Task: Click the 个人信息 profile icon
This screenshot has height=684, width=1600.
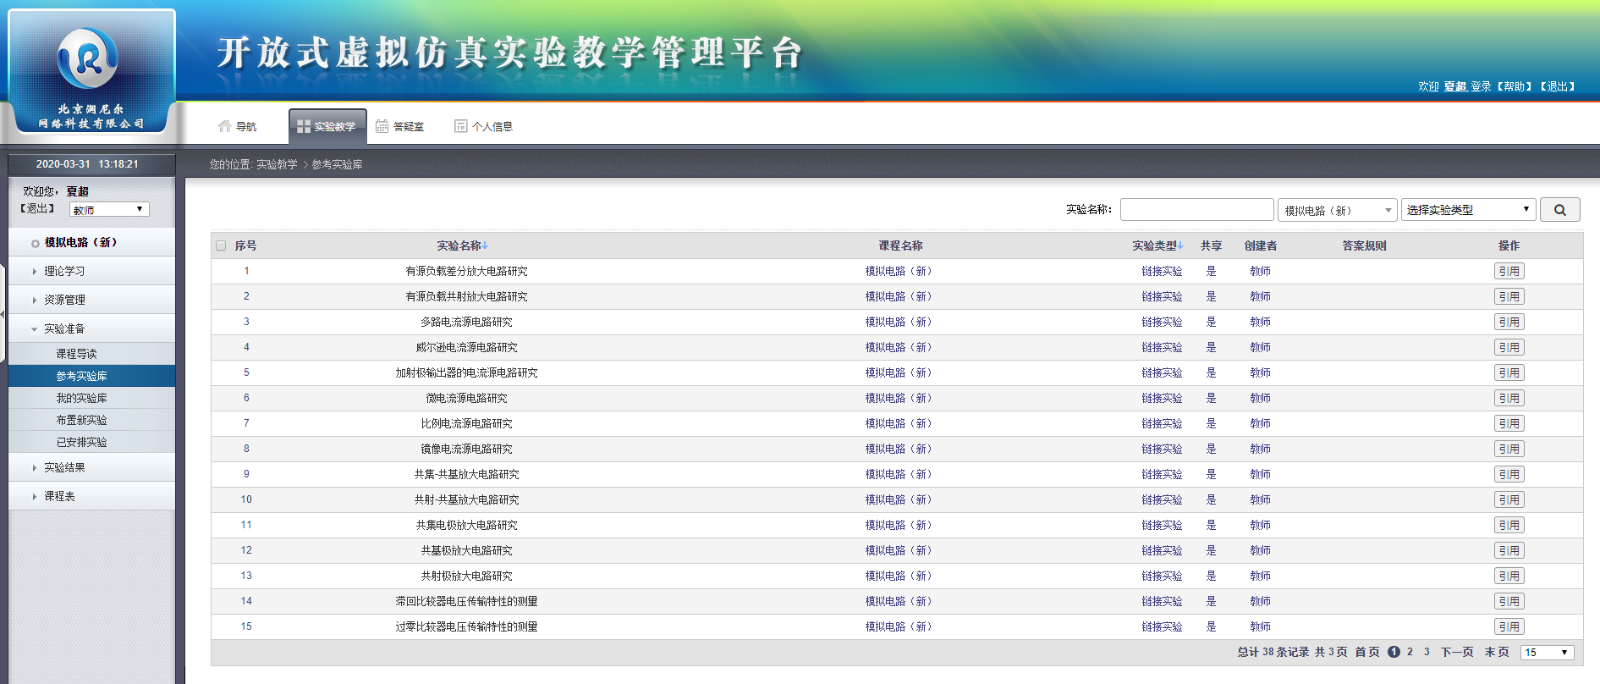Action: (461, 126)
